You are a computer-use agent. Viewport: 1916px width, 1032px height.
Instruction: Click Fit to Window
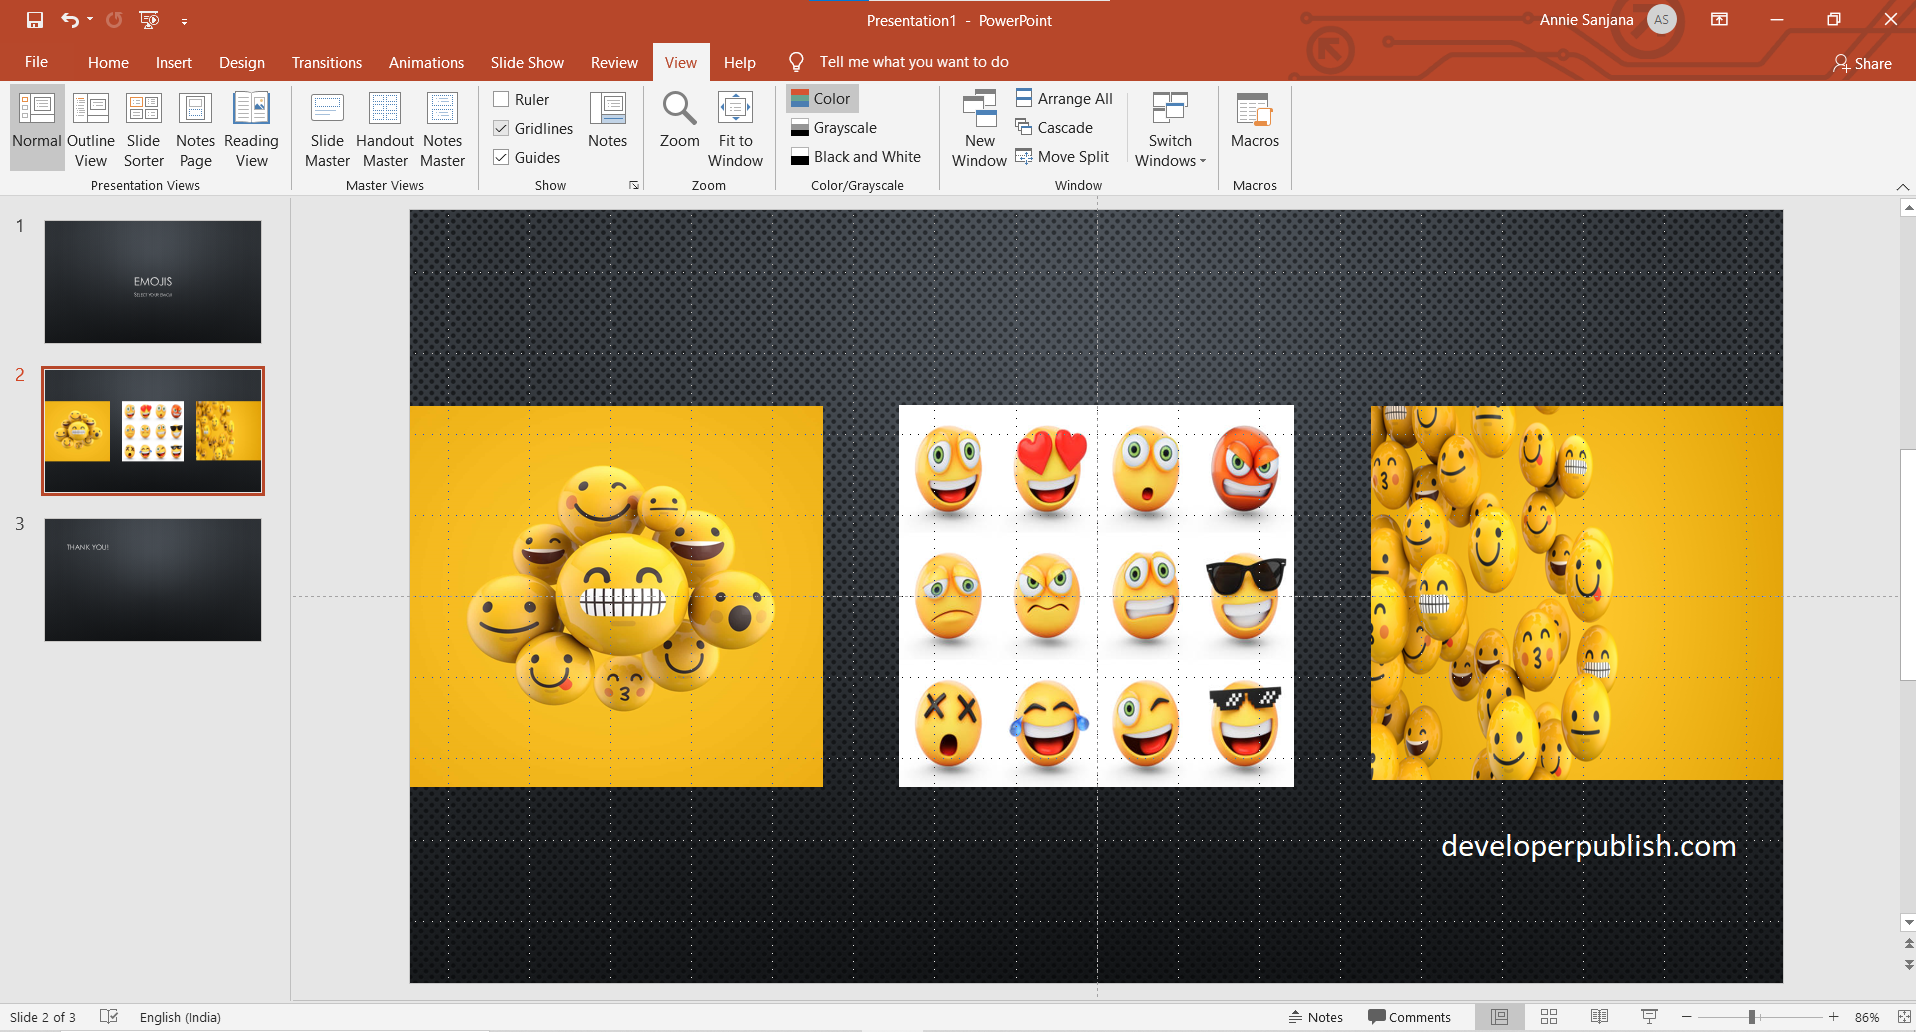[735, 127]
